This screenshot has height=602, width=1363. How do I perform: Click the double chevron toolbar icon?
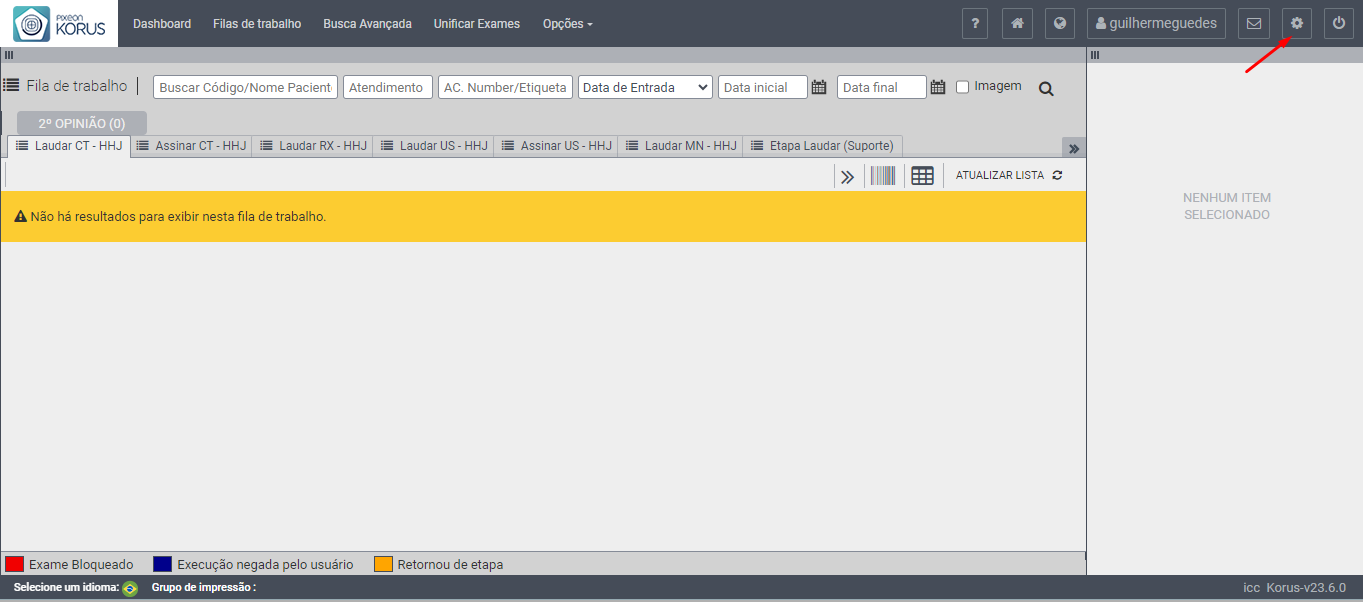[847, 177]
